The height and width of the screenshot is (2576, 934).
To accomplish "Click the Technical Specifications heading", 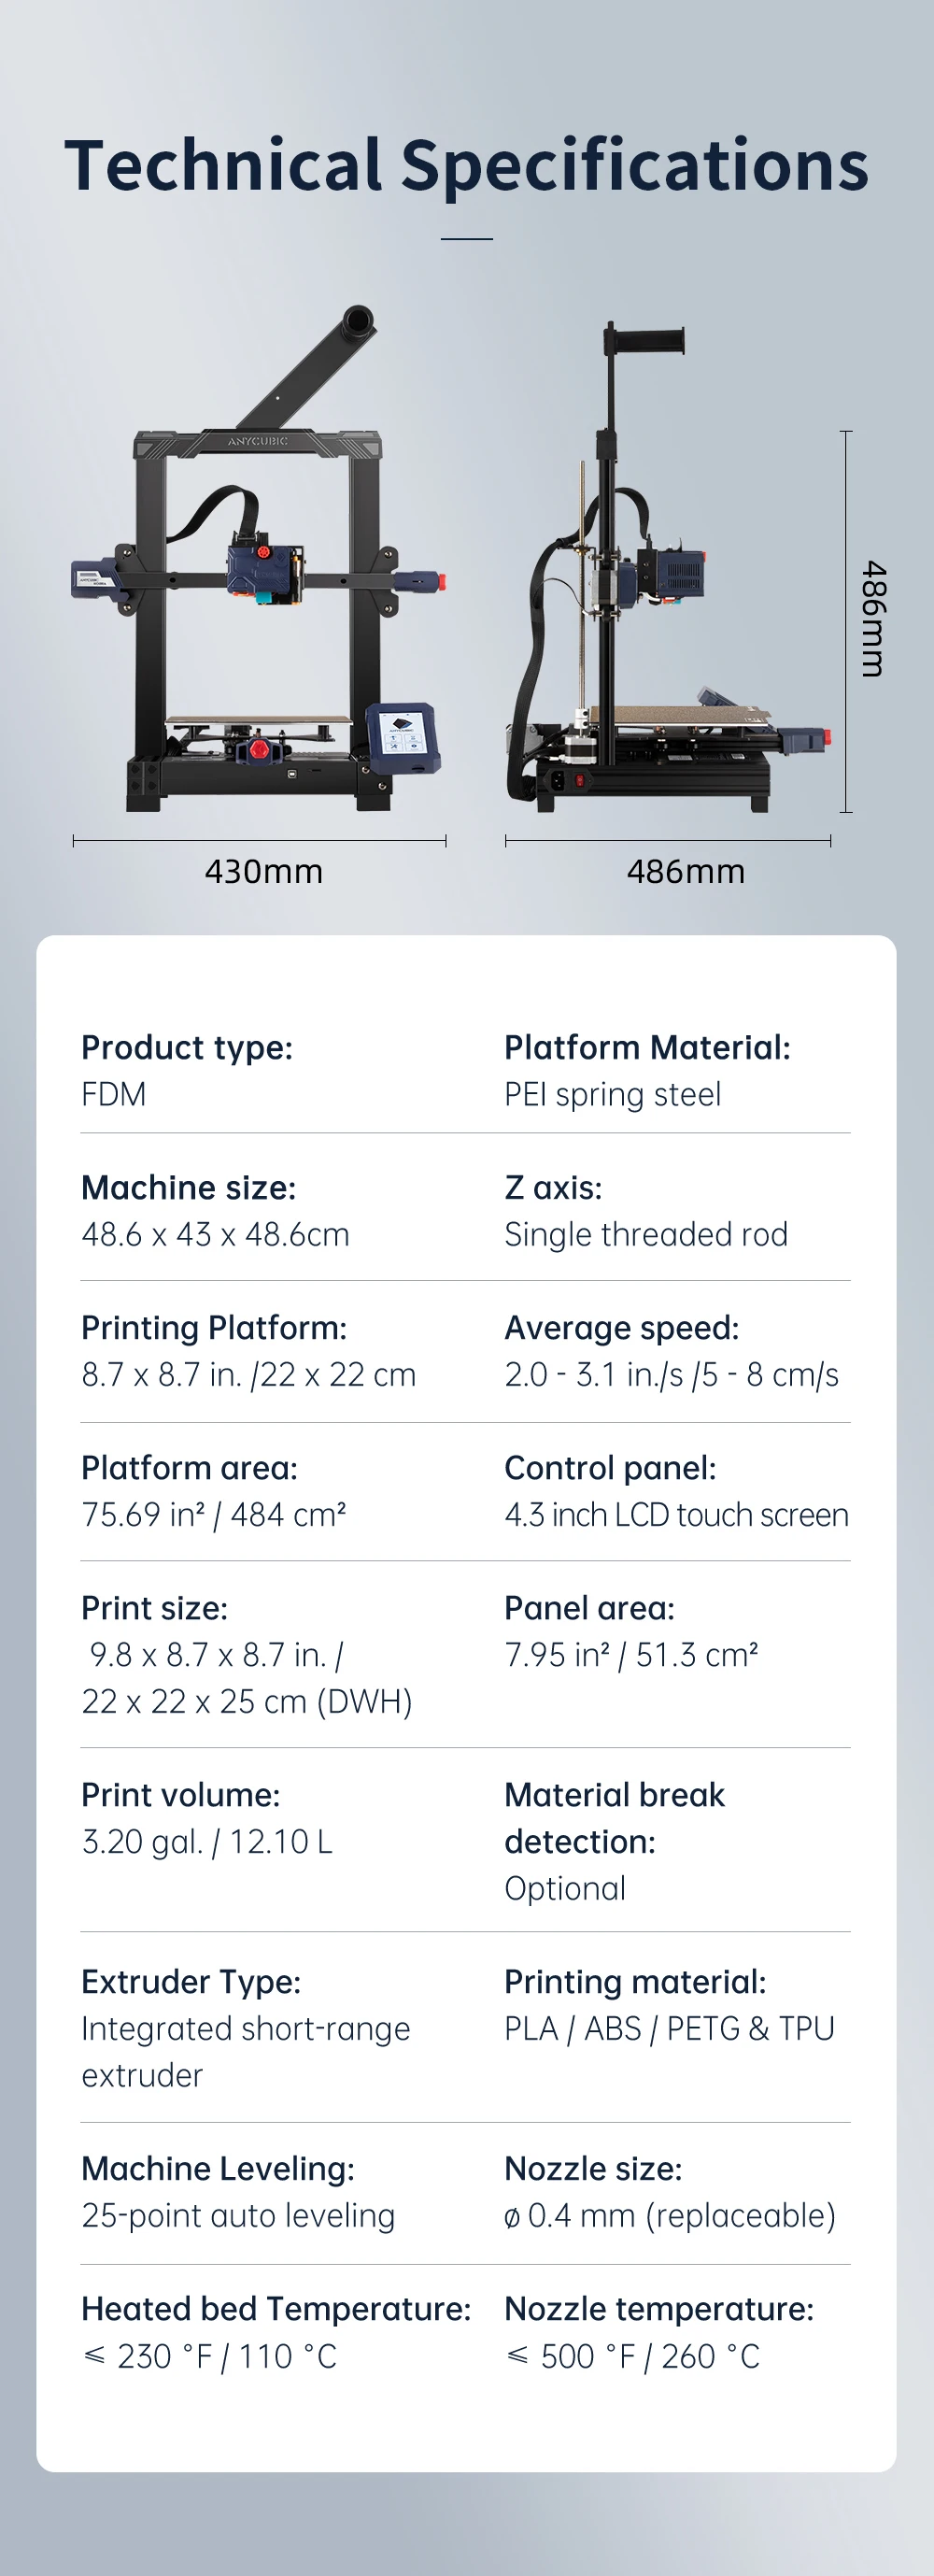I will [x=466, y=165].
